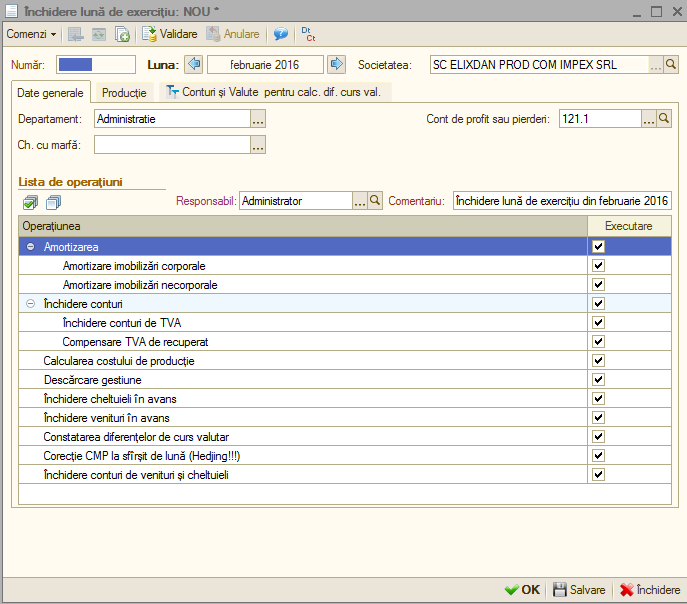Click the blue help speech bubble icon
Screen dimensions: 687x604
280,34
